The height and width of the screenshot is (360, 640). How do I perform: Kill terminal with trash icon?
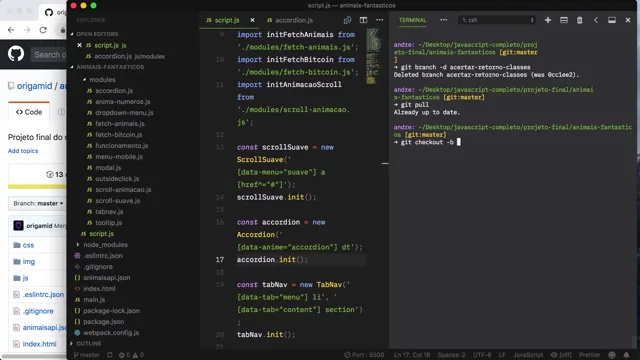[x=580, y=20]
